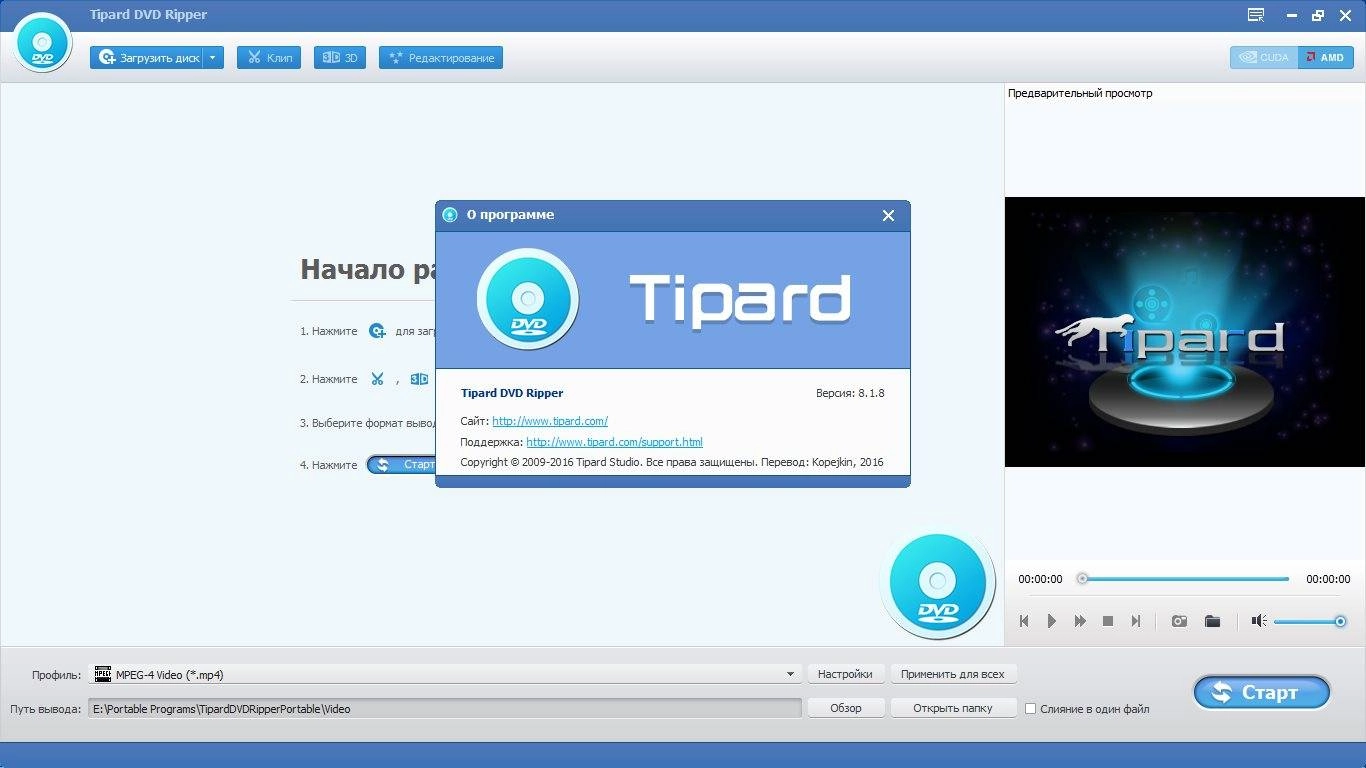Click the Tipard DVD logo in top-left

(x=43, y=43)
